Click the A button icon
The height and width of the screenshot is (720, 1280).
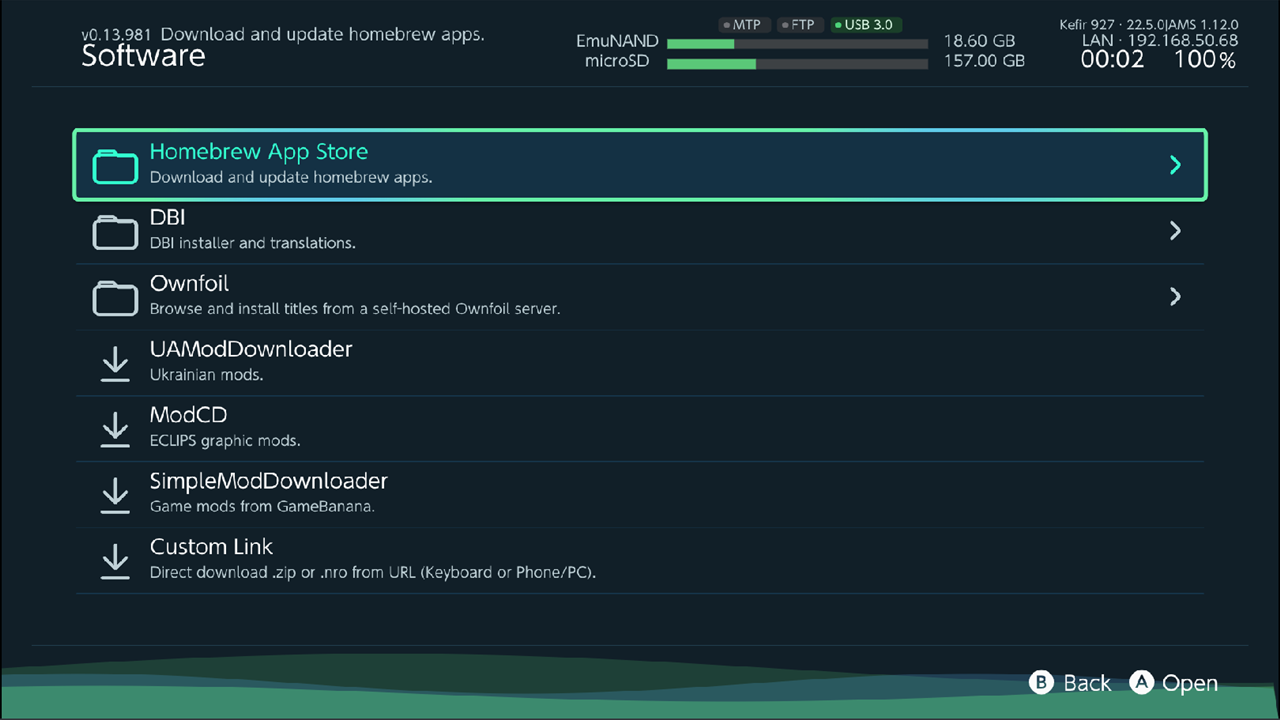coord(1141,682)
